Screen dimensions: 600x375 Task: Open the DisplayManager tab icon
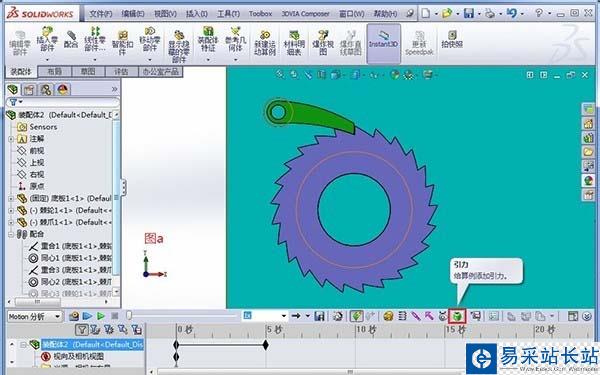[63, 90]
